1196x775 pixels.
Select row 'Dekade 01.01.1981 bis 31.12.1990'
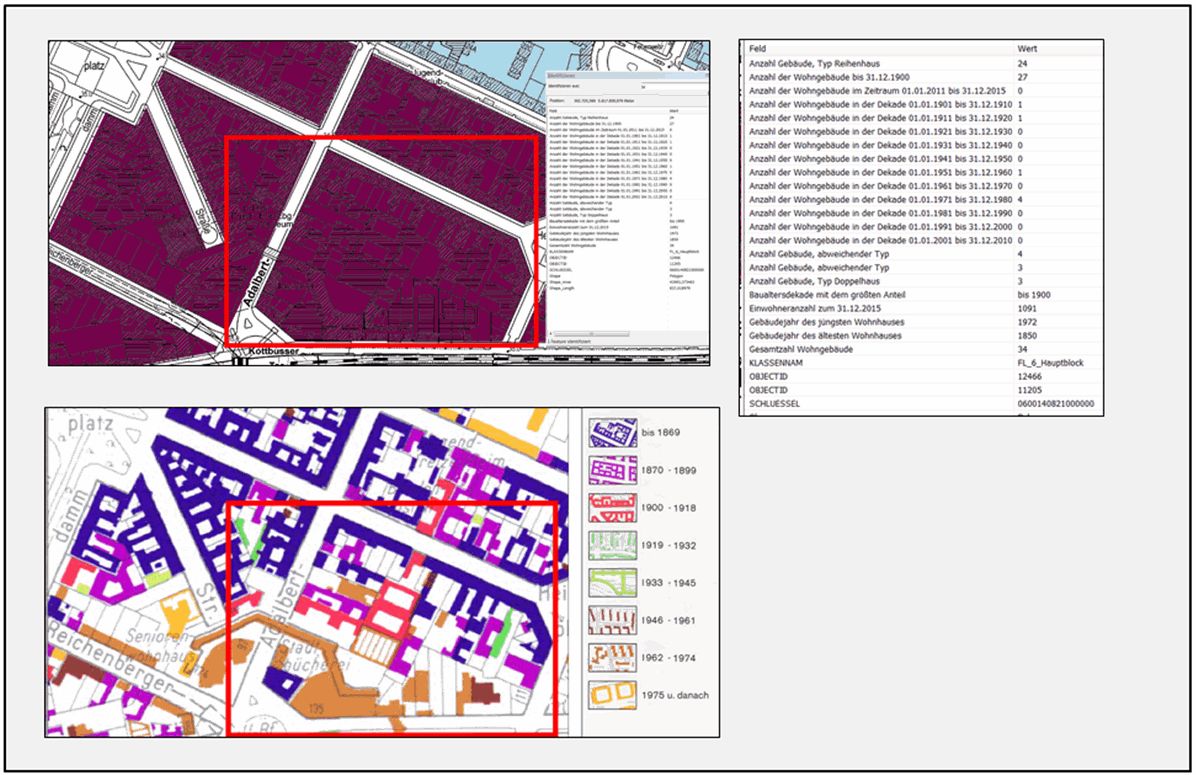[x=921, y=214]
